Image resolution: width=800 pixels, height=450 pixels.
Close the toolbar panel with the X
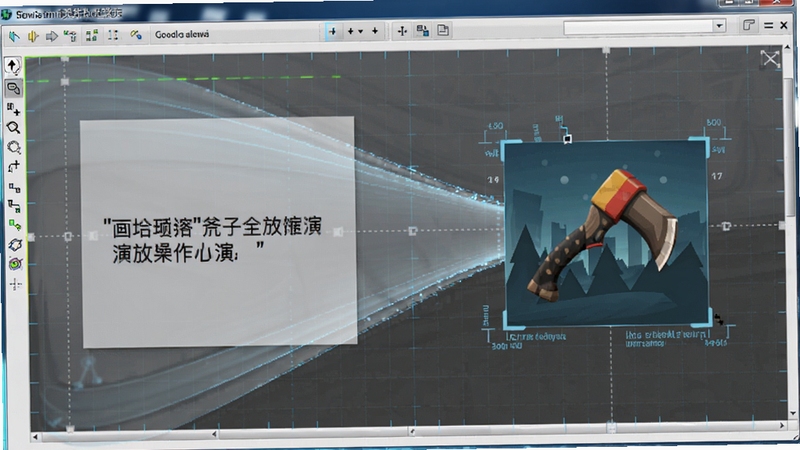coord(784,25)
